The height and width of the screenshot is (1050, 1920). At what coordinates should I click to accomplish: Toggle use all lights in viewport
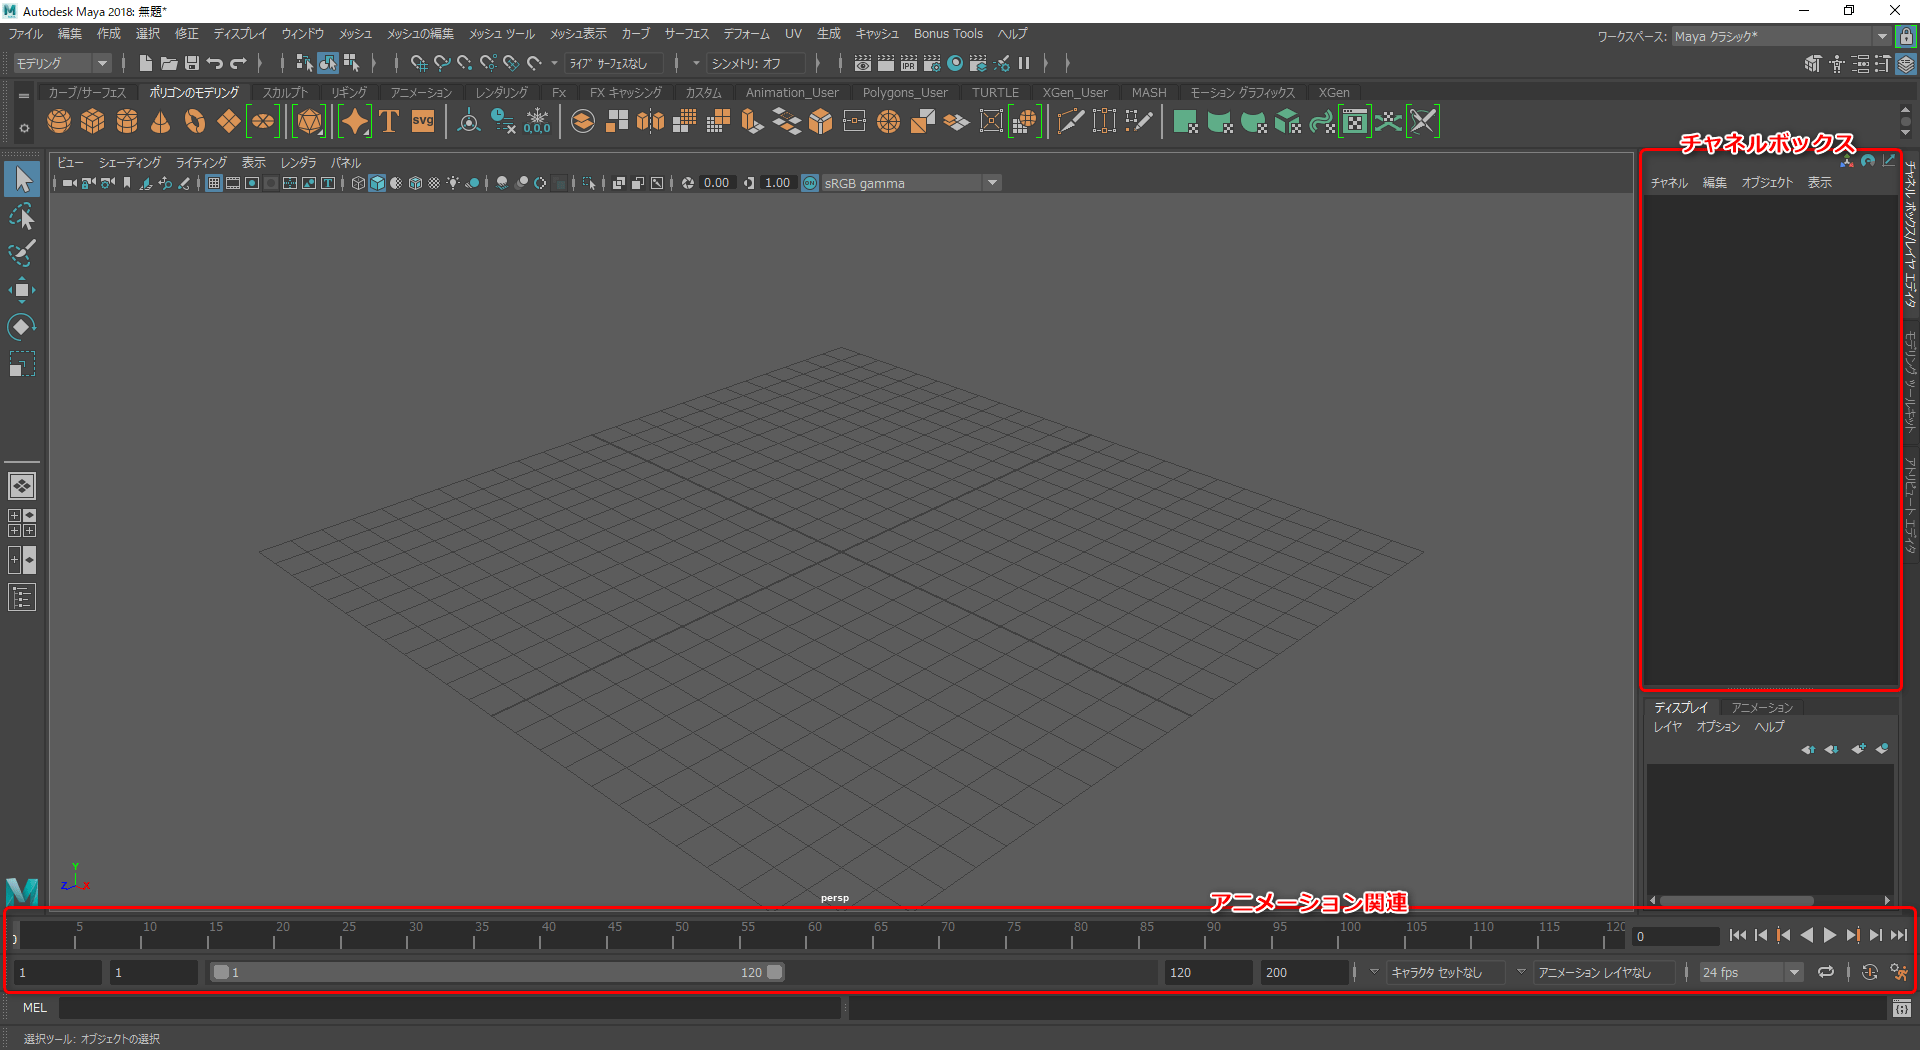pos(453,183)
